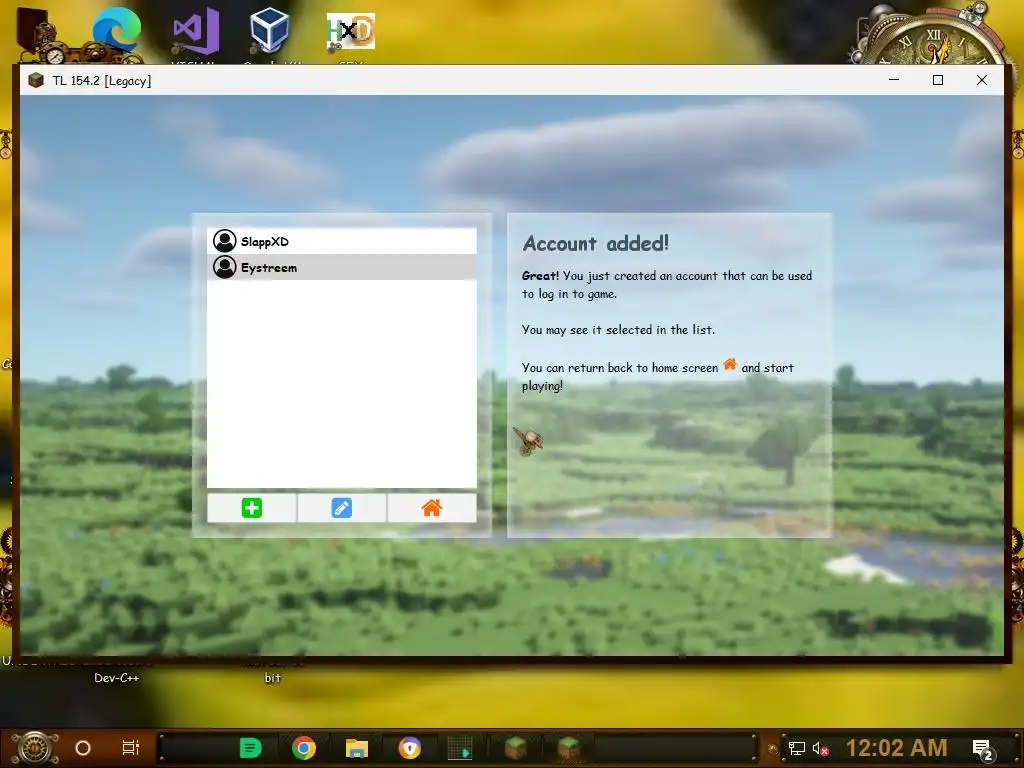Open the 12:02 AM taskbar clock
The height and width of the screenshot is (768, 1024).
(897, 748)
